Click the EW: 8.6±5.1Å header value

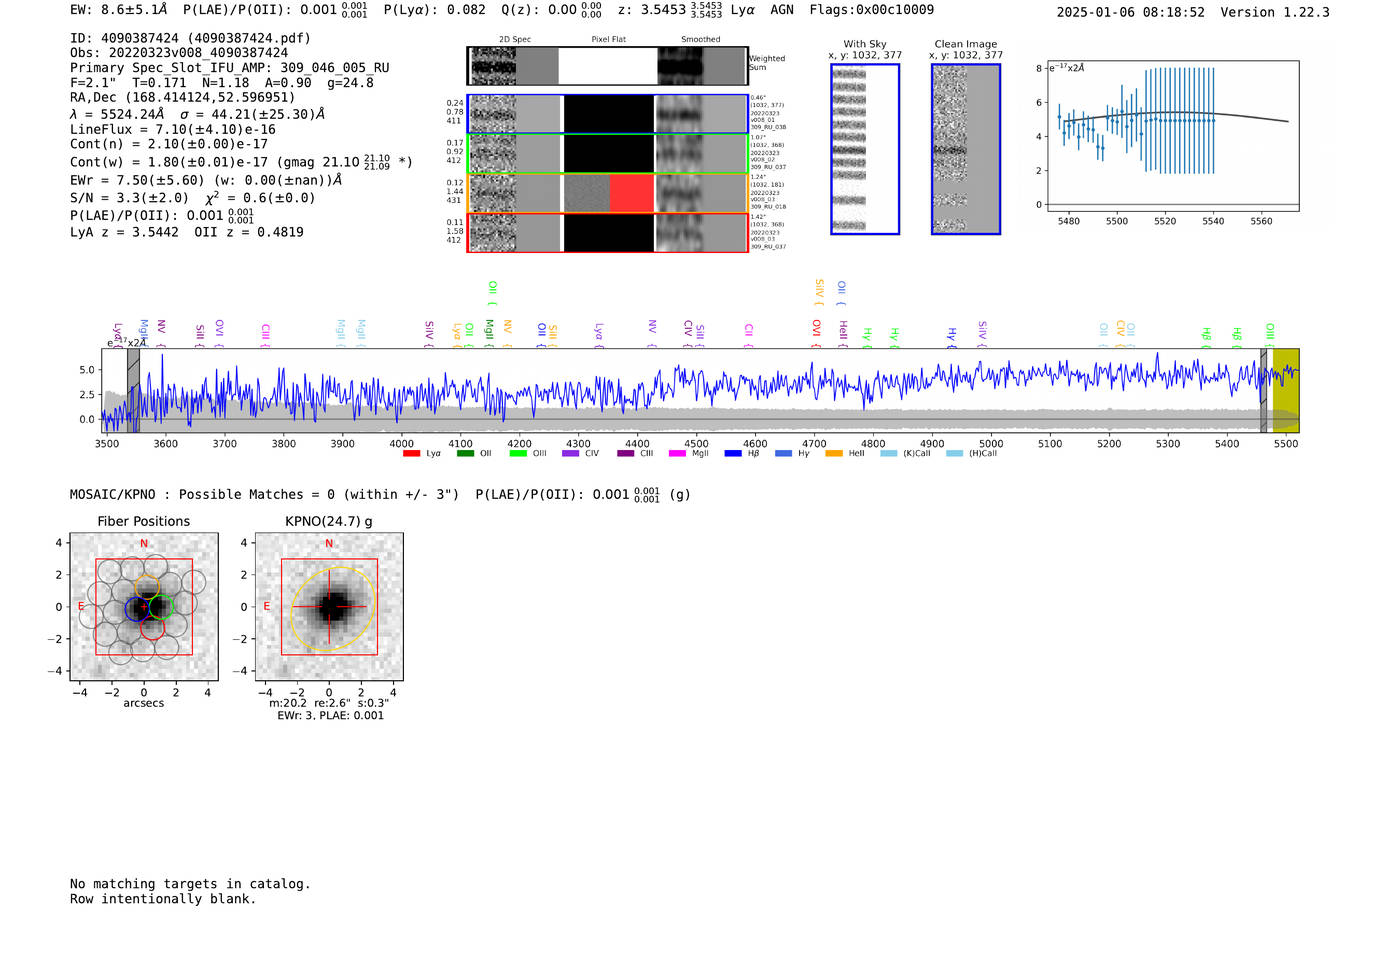pyautogui.click(x=119, y=10)
